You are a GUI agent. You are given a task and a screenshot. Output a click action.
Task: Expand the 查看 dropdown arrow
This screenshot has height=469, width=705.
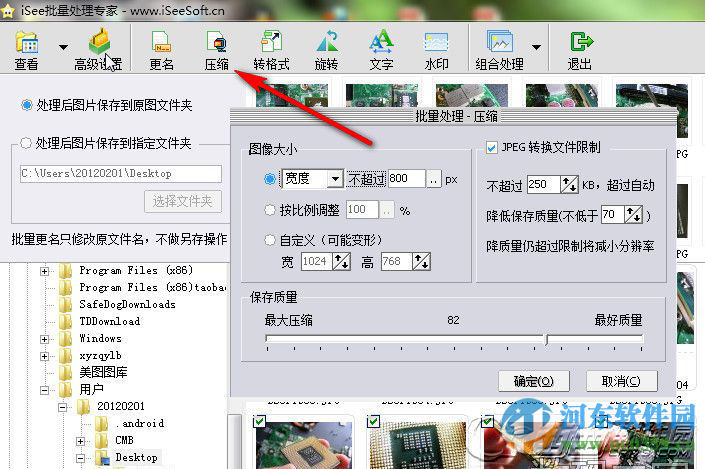(x=63, y=47)
